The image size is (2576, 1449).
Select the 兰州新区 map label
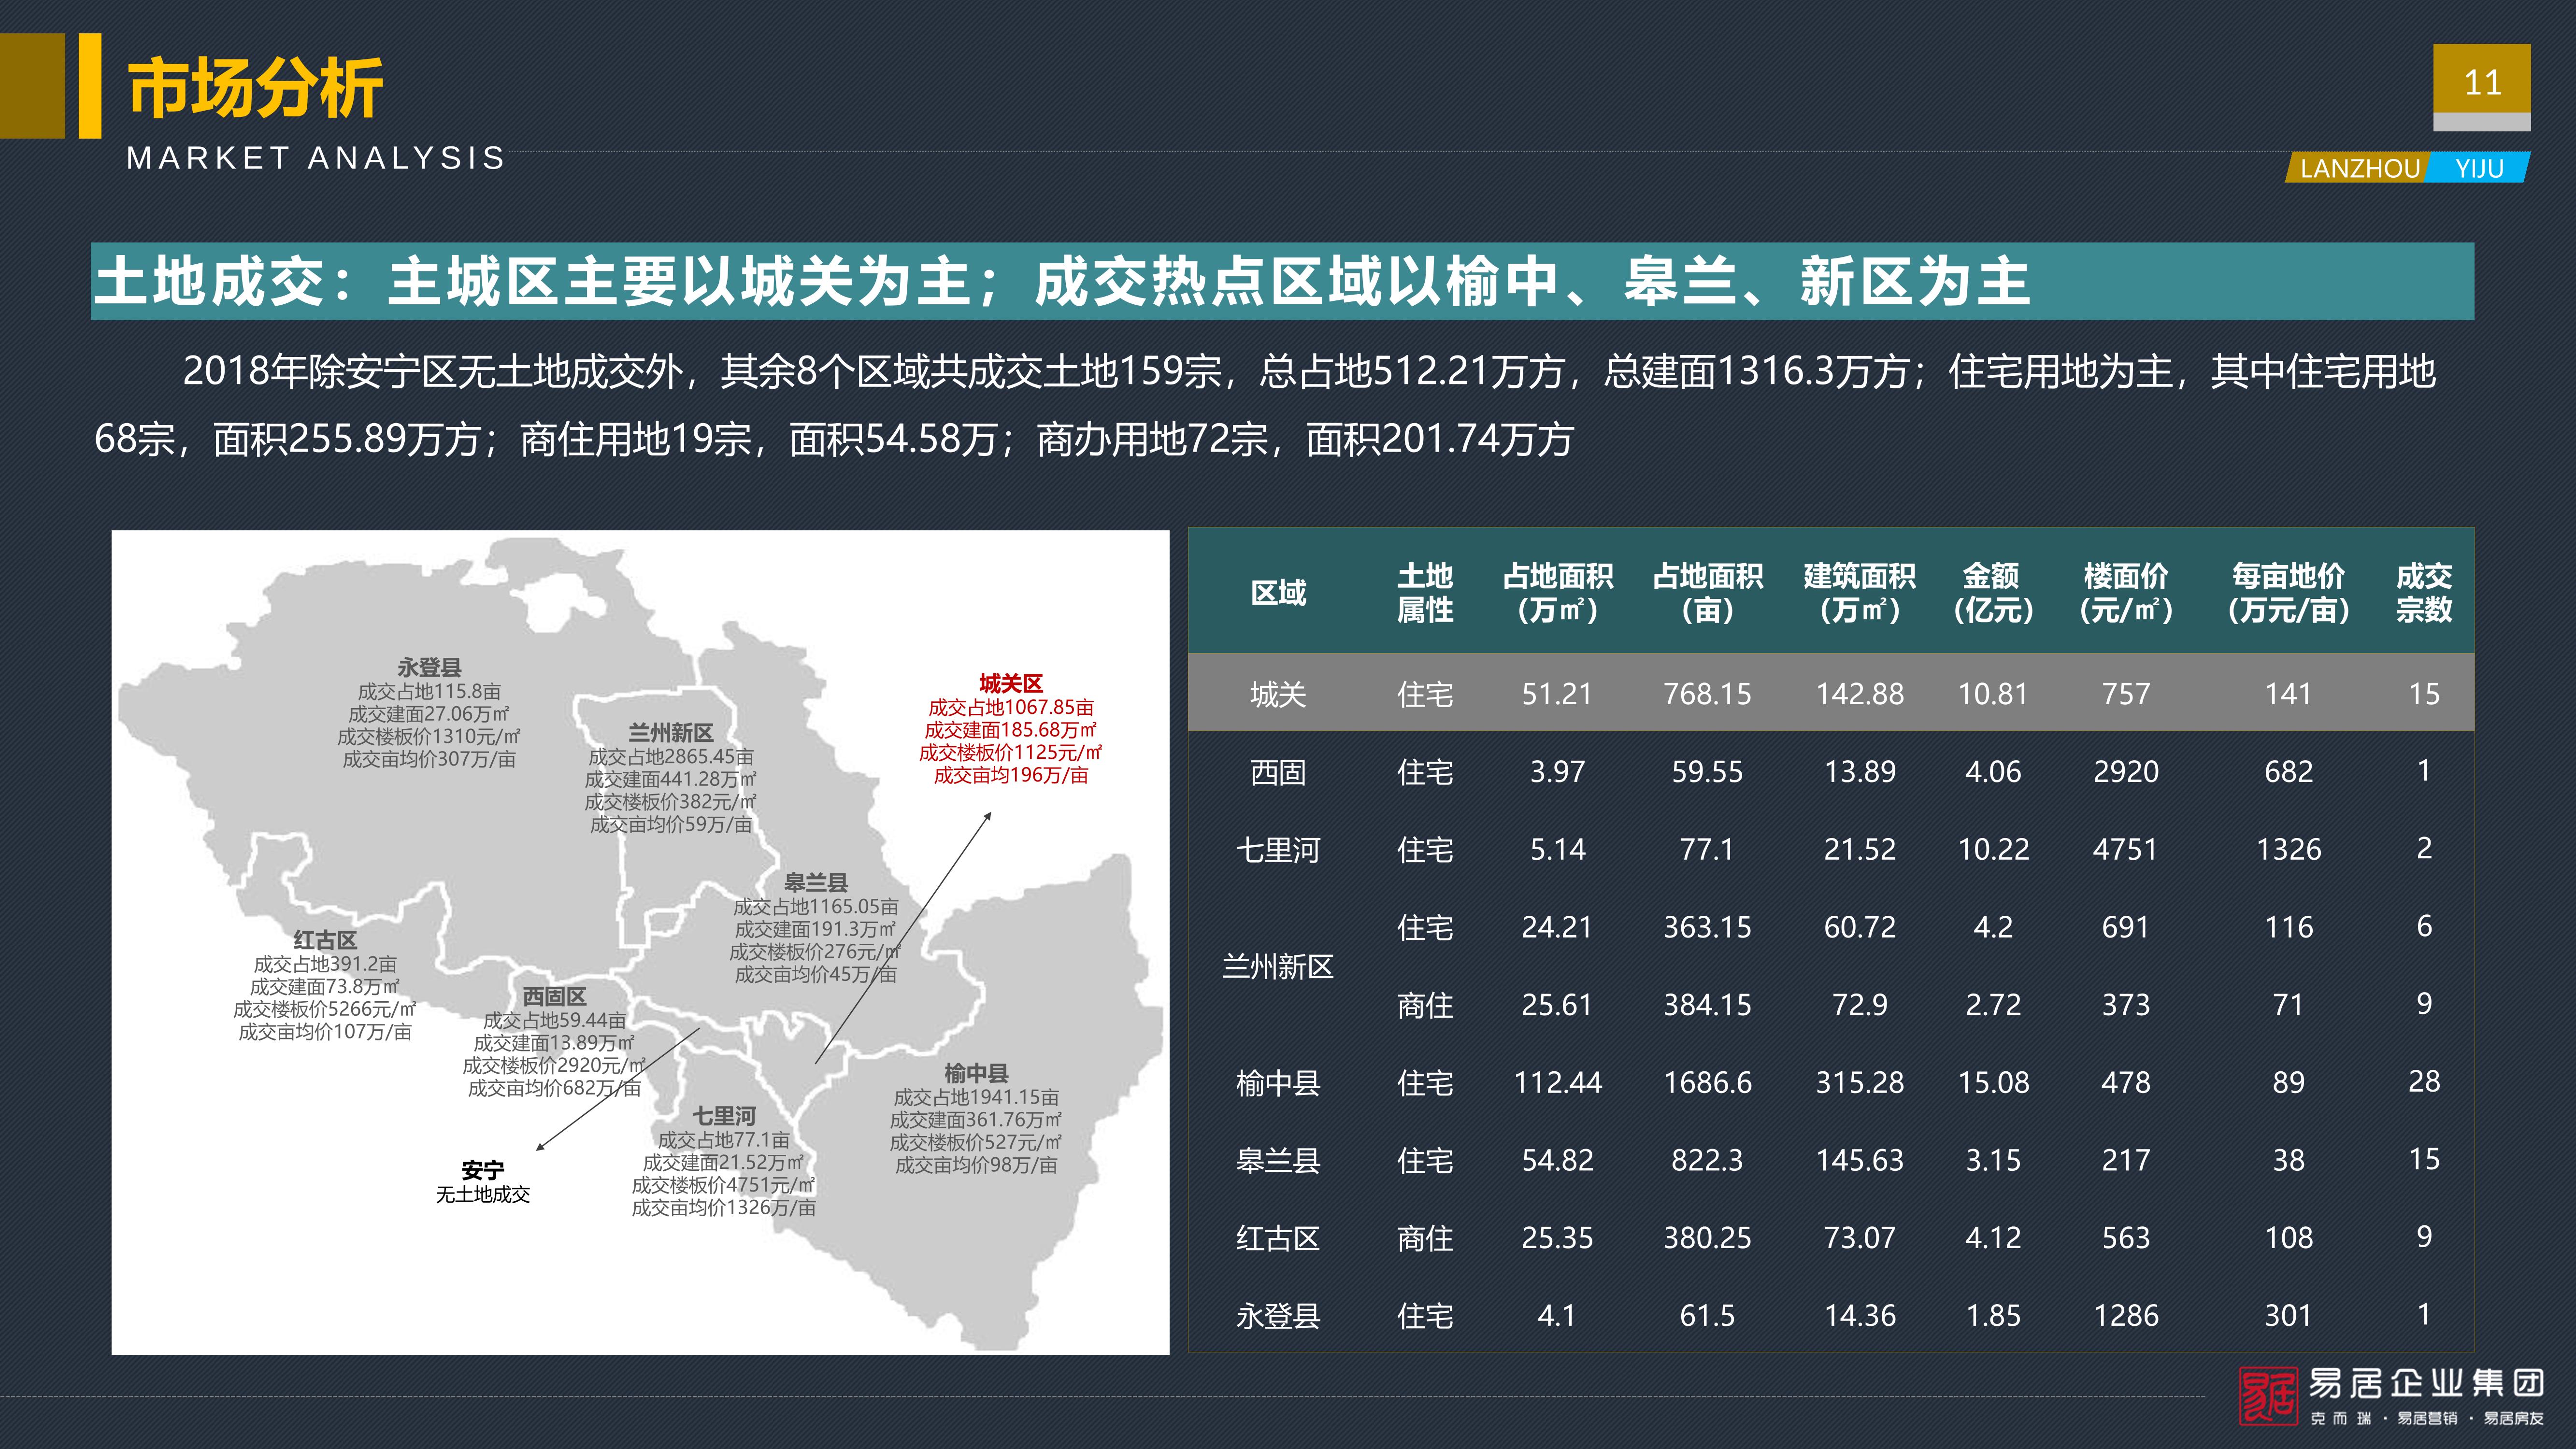pyautogui.click(x=670, y=732)
